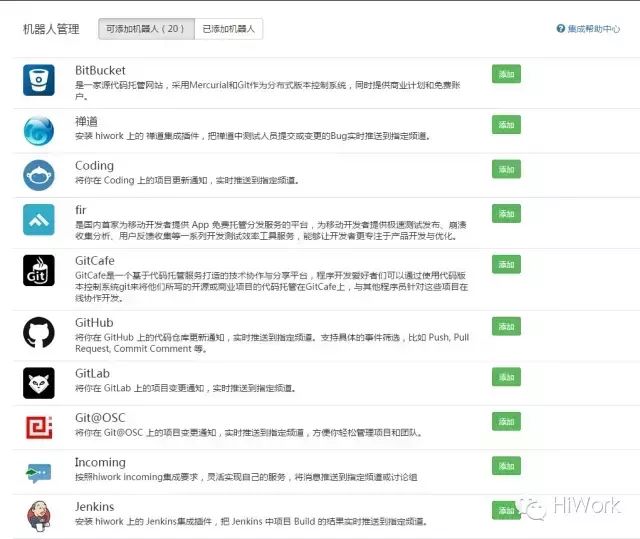Click the Git@OSC red logo icon
The image size is (640, 539).
[x=39, y=427]
